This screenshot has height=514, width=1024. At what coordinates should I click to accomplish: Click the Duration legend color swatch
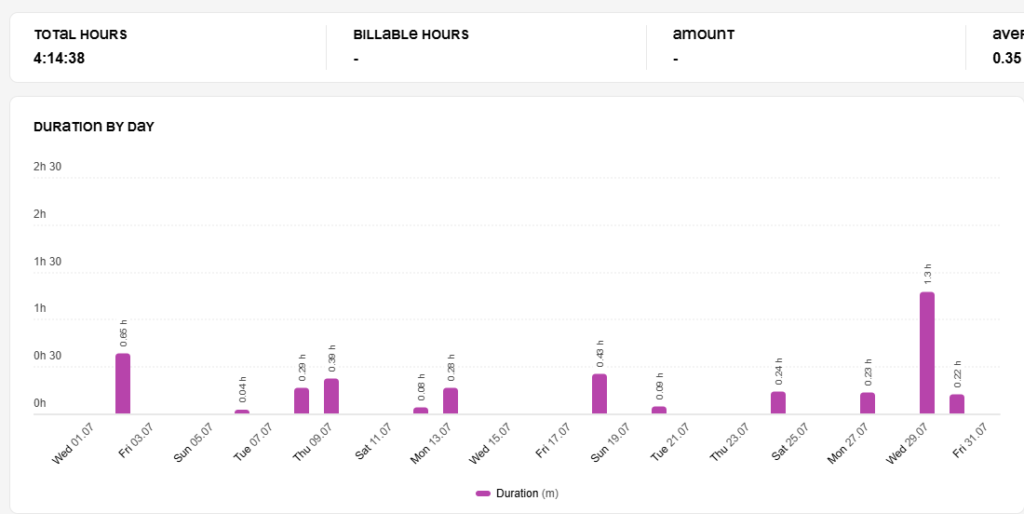coord(483,494)
